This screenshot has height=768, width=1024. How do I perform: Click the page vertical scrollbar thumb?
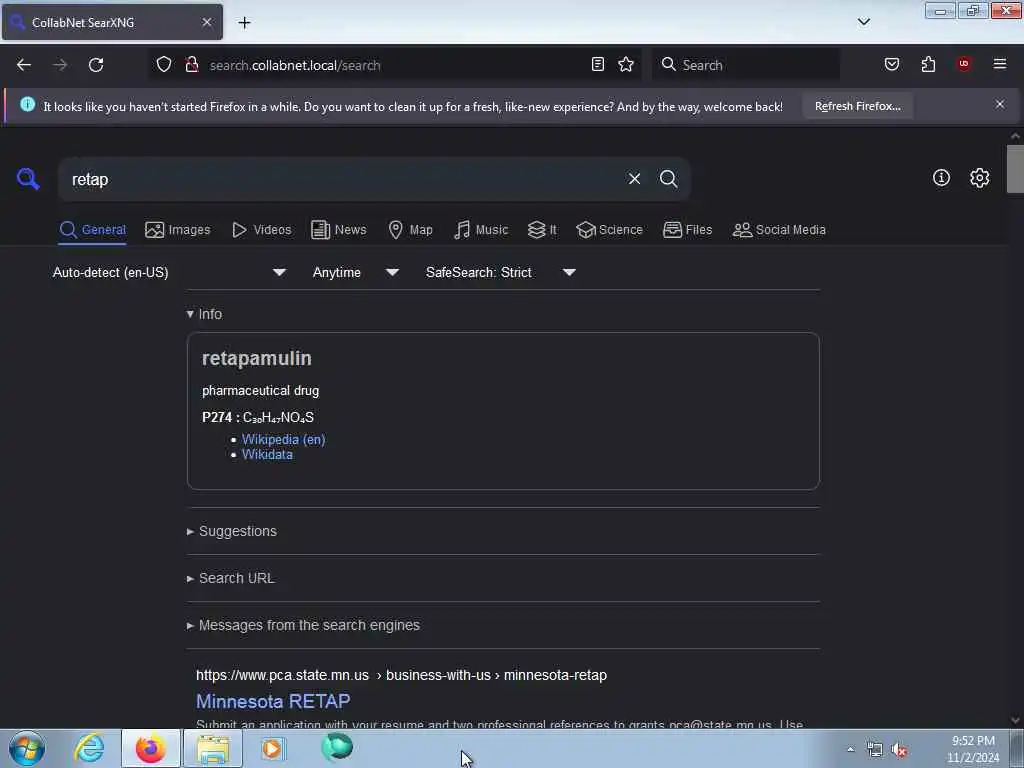click(x=1014, y=169)
